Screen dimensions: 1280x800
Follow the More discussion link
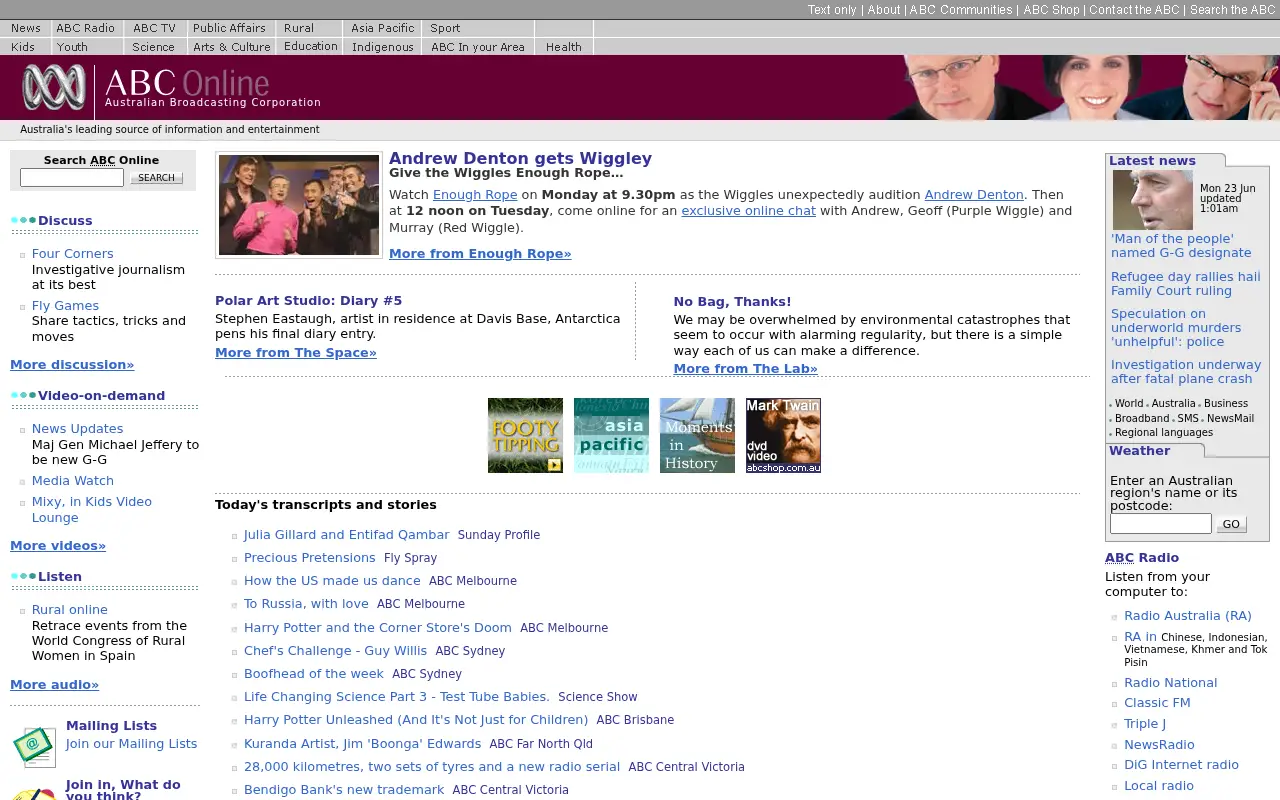click(72, 365)
